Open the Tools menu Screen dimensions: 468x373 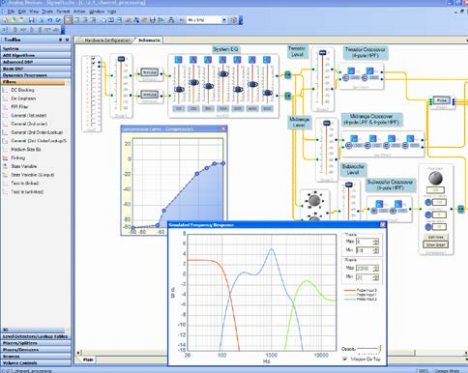(x=47, y=11)
